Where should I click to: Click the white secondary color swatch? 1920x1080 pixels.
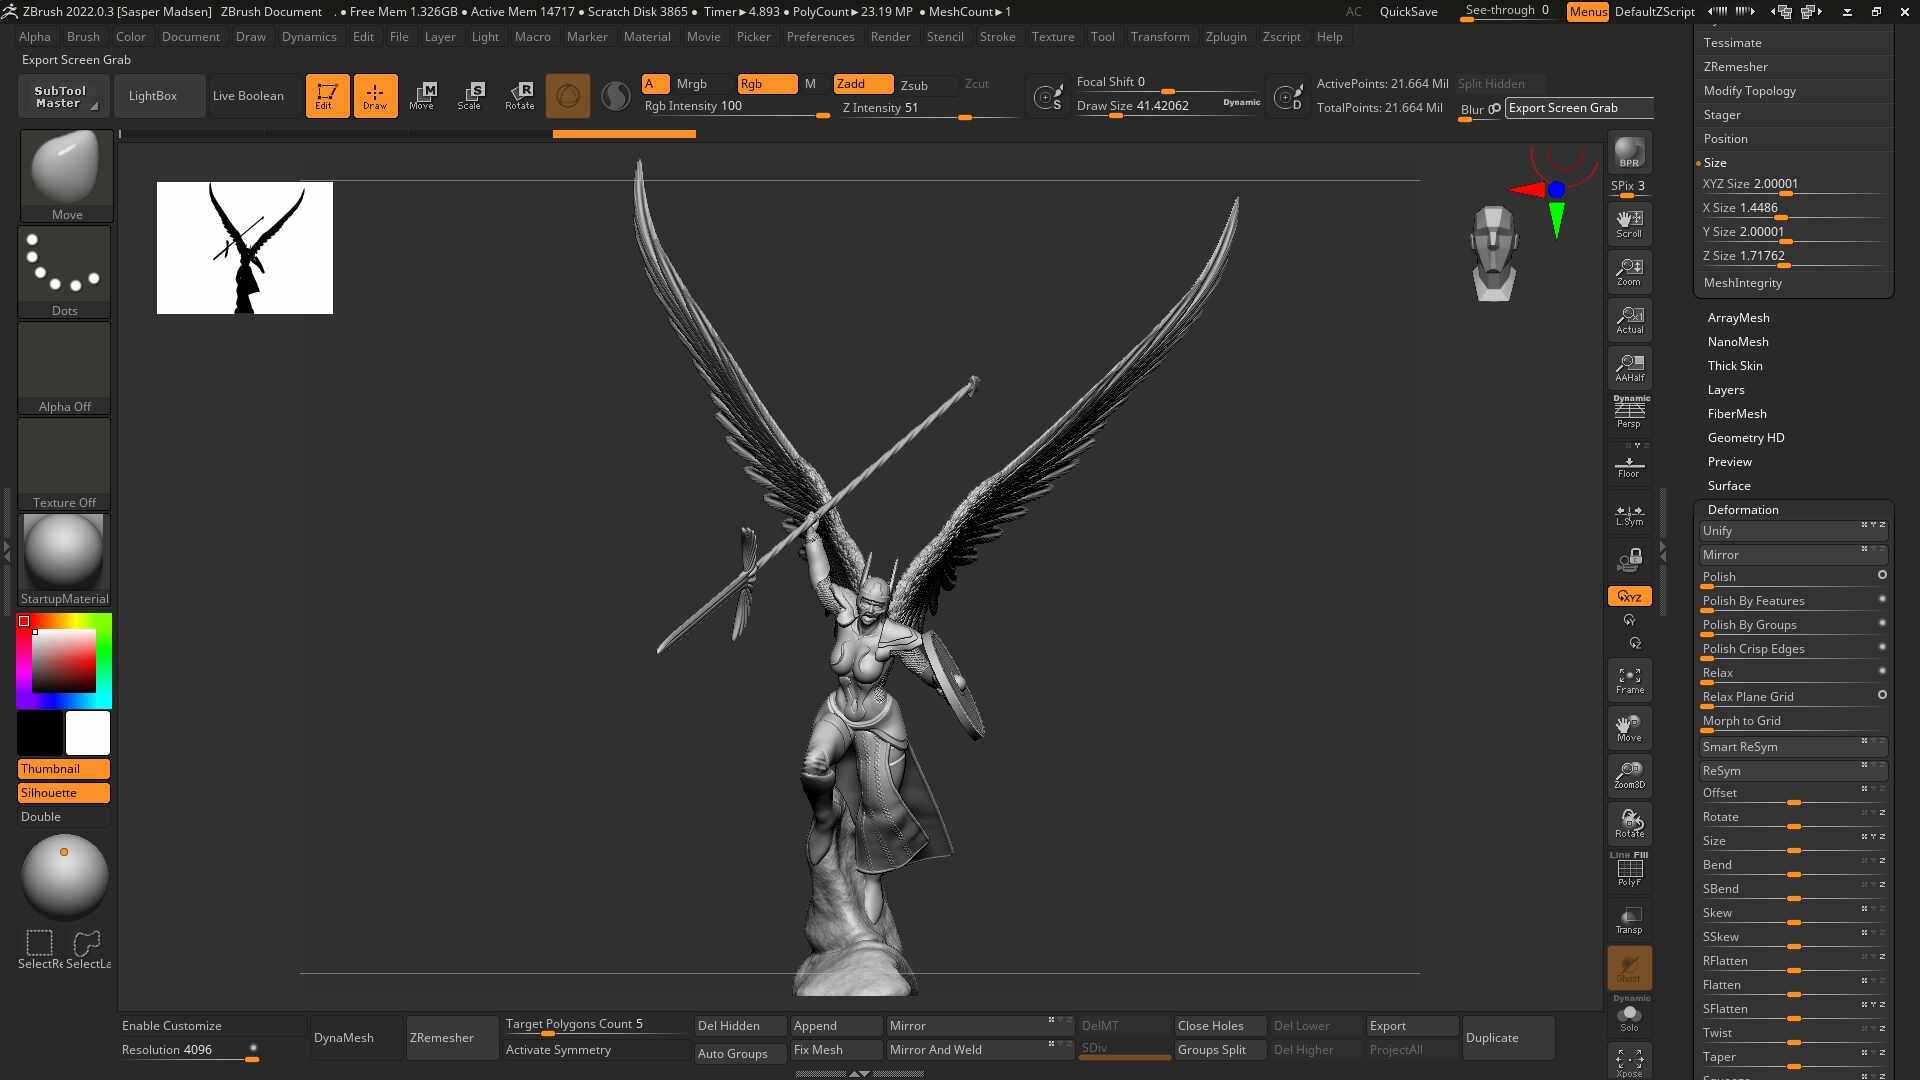click(x=88, y=733)
